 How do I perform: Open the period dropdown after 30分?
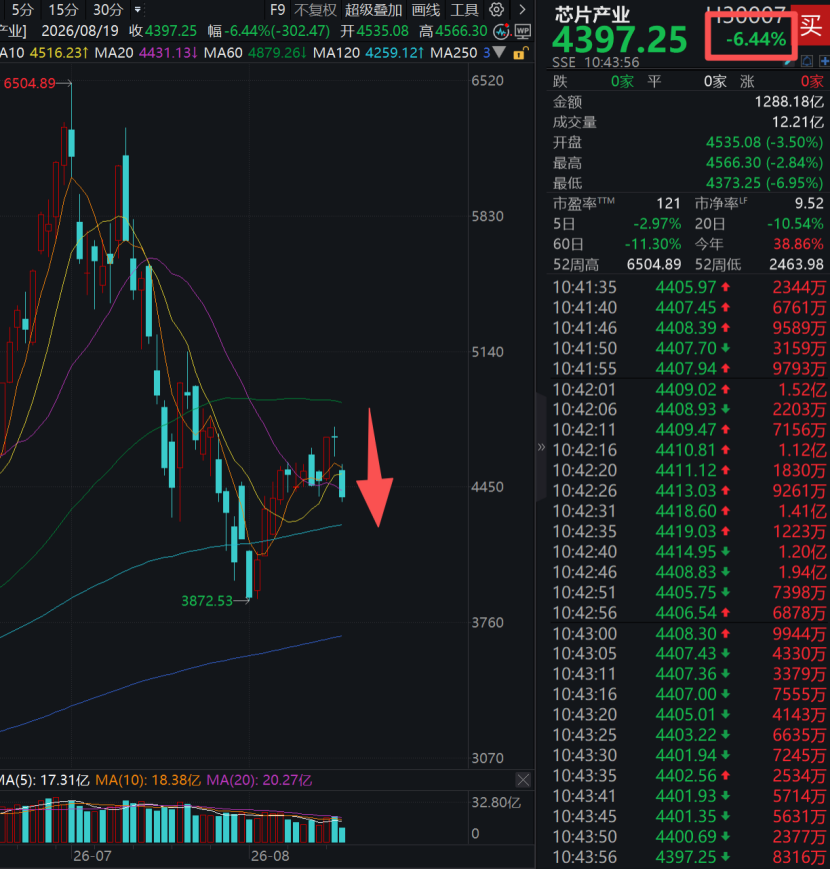click(x=138, y=9)
